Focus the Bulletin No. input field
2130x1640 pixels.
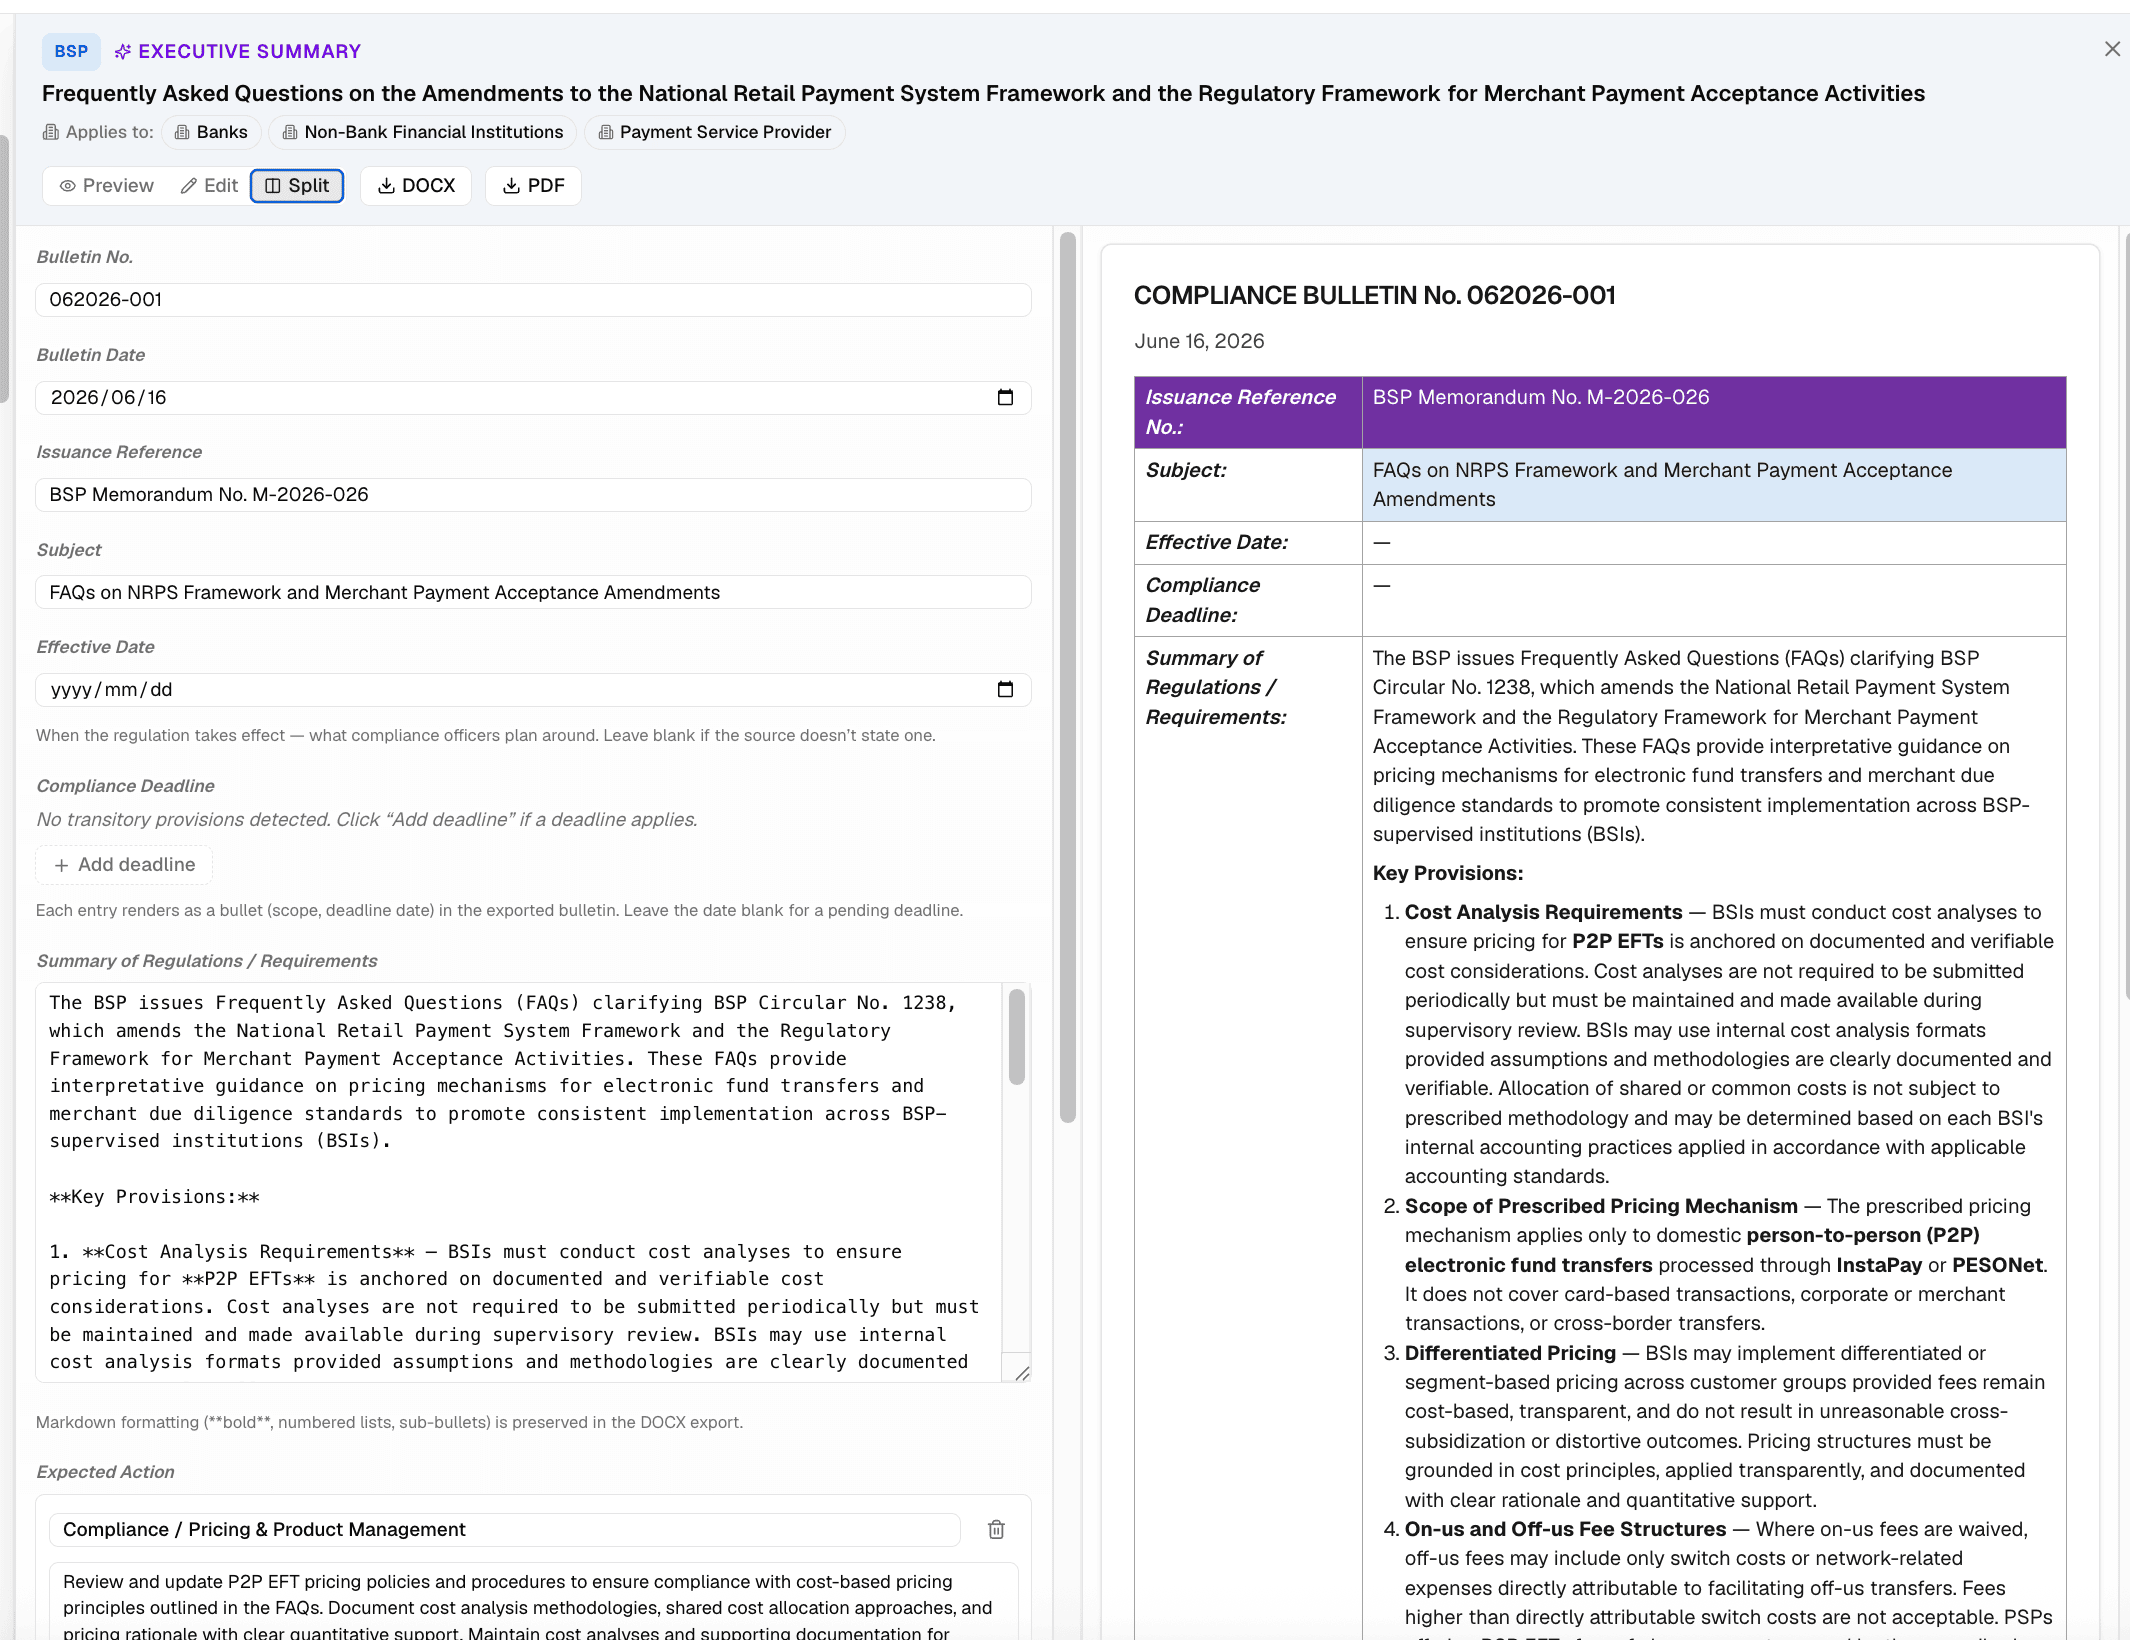(x=533, y=300)
